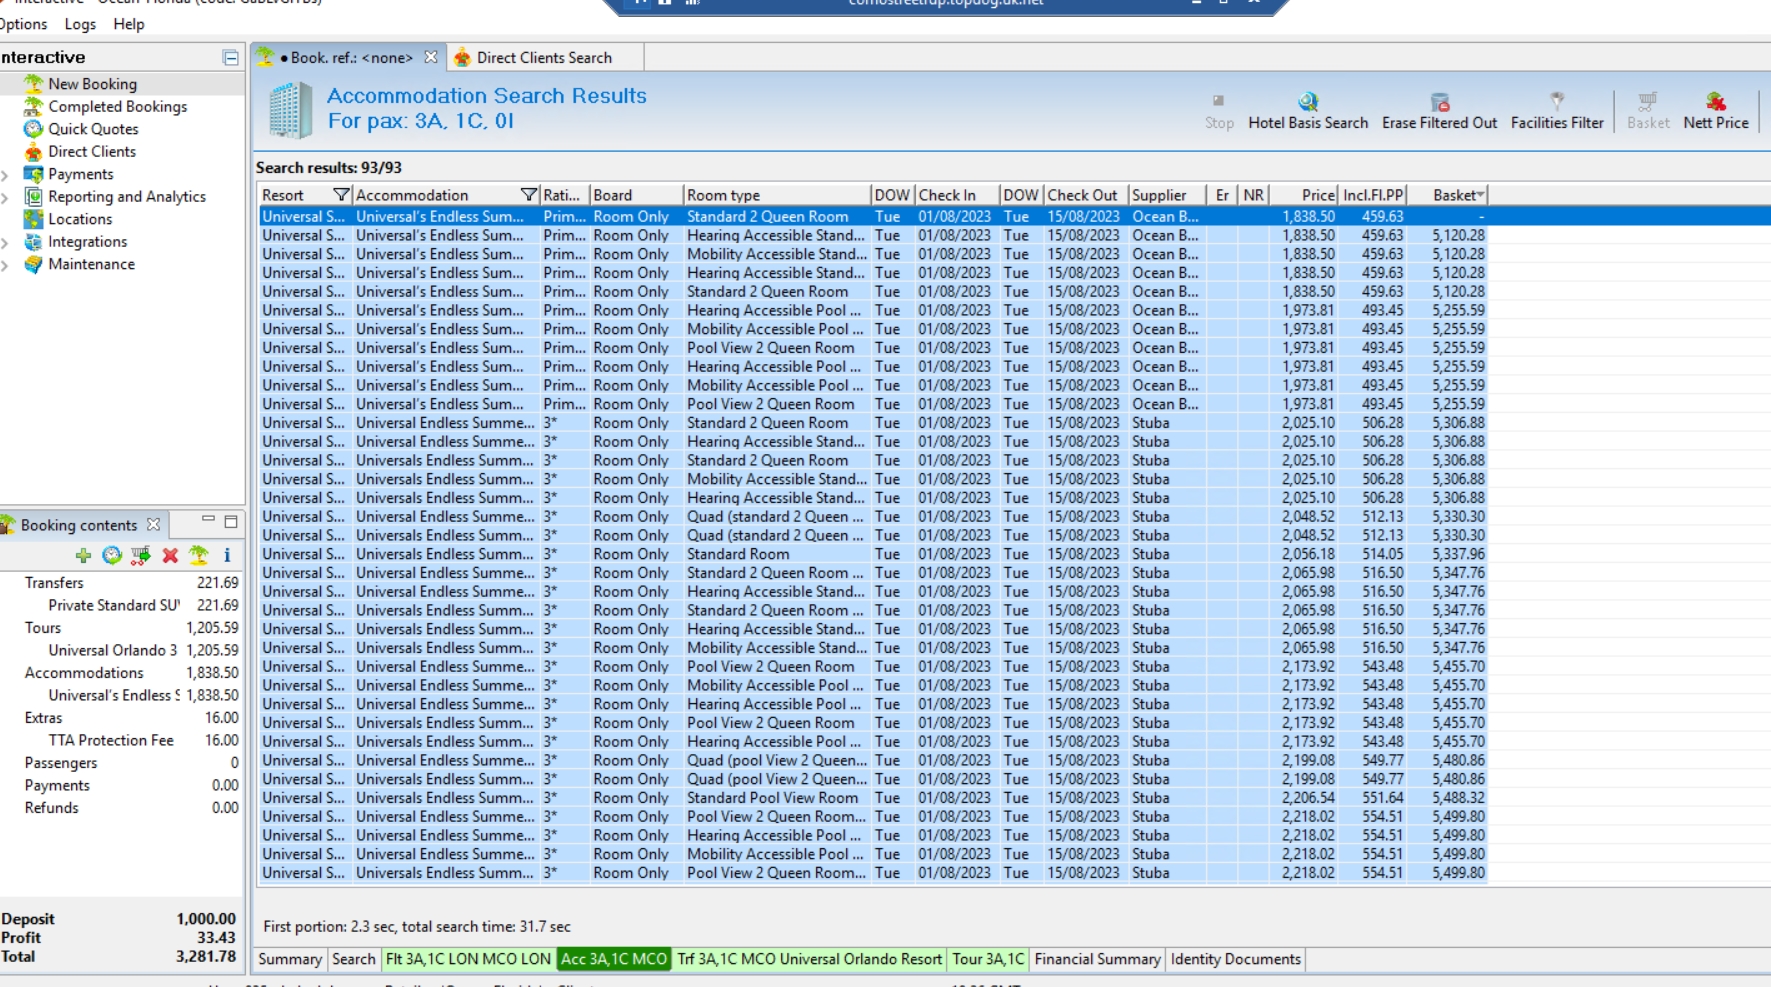This screenshot has height=987, width=1771.
Task: Close the Book. ref. <none> tab
Action: pyautogui.click(x=431, y=58)
